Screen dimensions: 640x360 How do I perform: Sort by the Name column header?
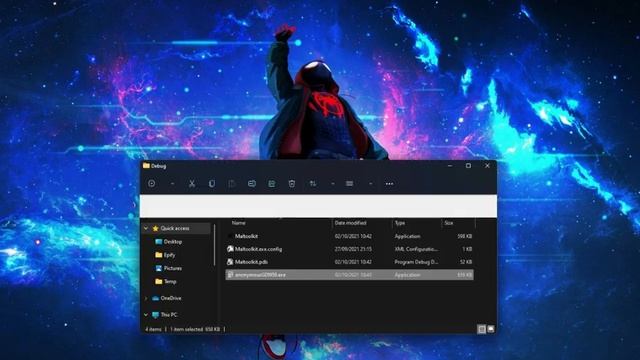click(238, 223)
